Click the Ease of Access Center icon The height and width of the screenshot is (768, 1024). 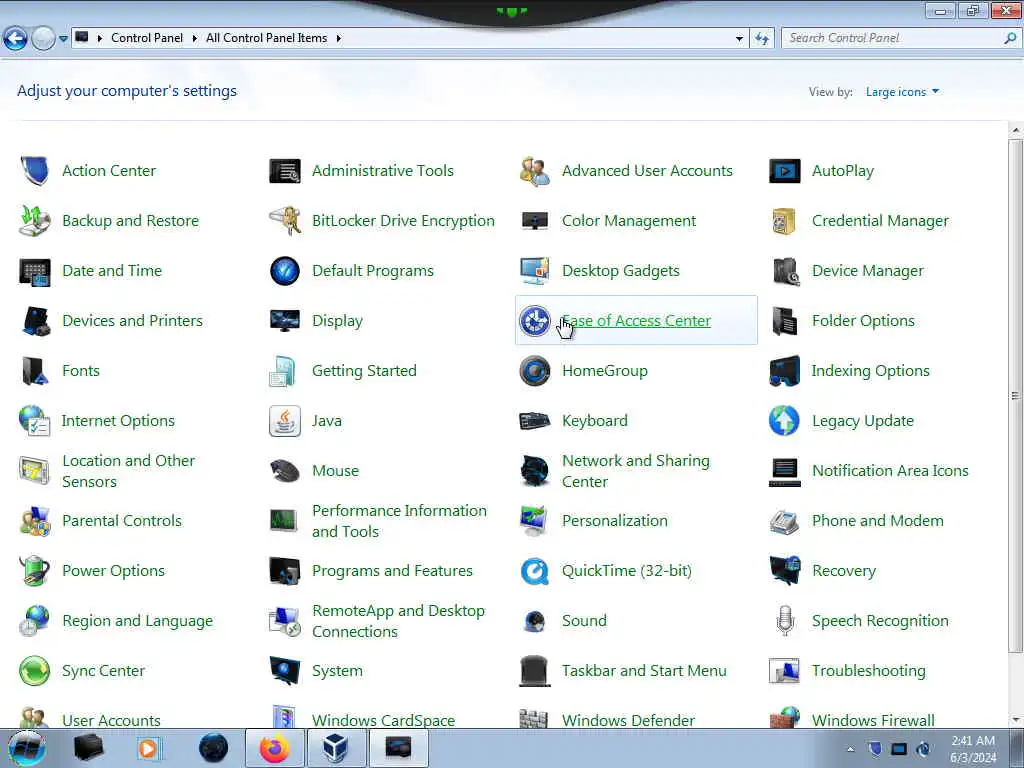coord(535,321)
